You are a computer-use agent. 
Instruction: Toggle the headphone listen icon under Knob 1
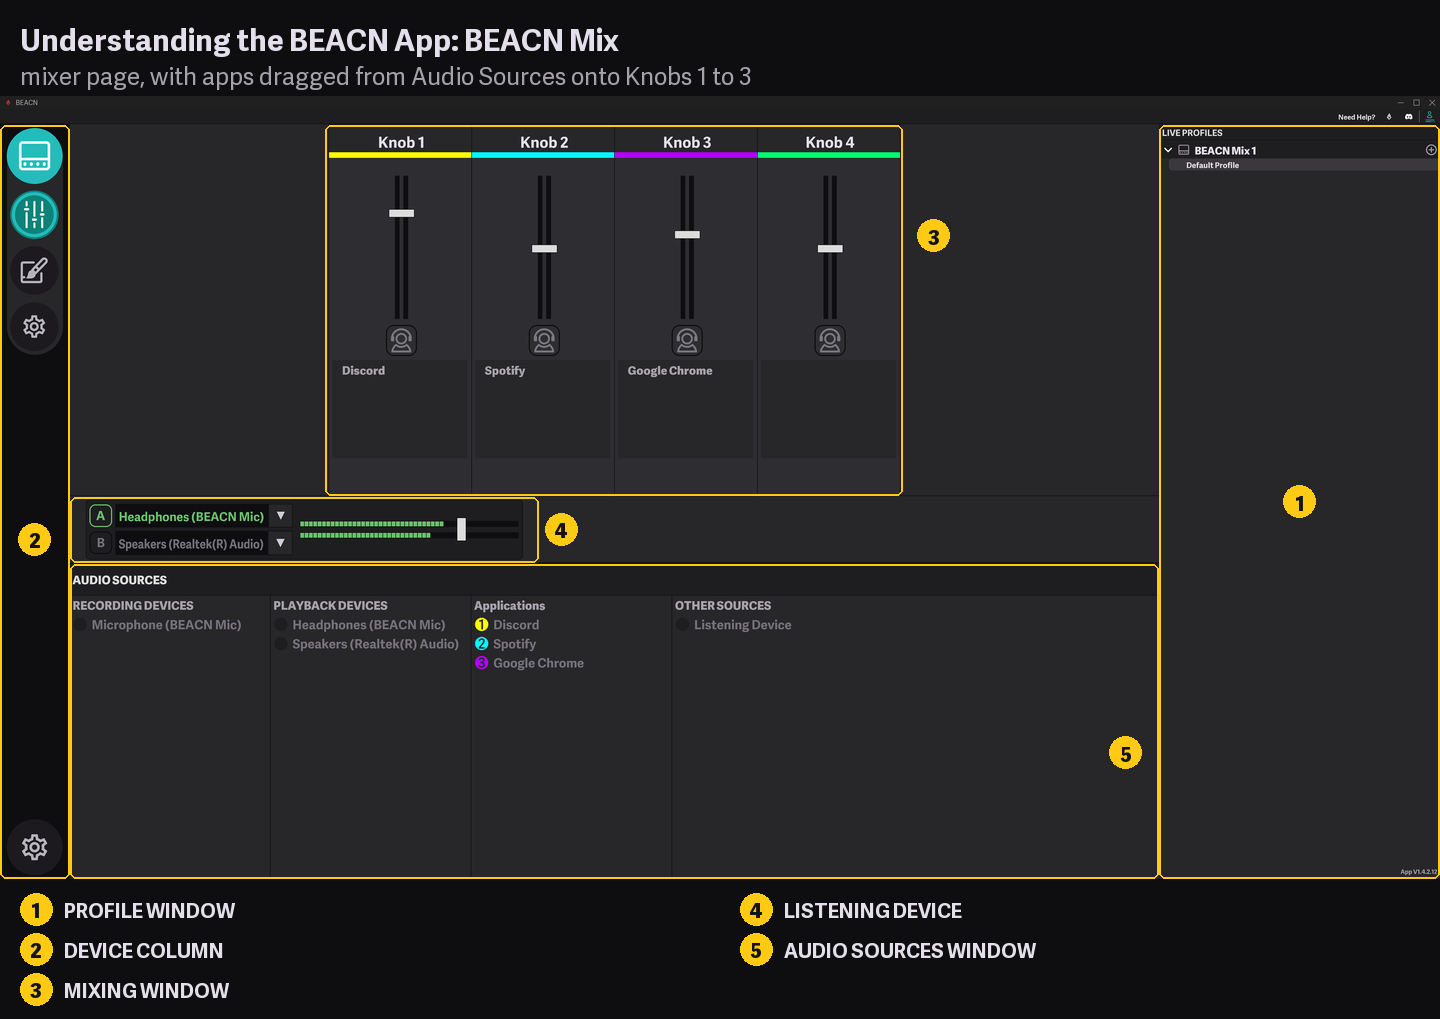click(x=402, y=340)
